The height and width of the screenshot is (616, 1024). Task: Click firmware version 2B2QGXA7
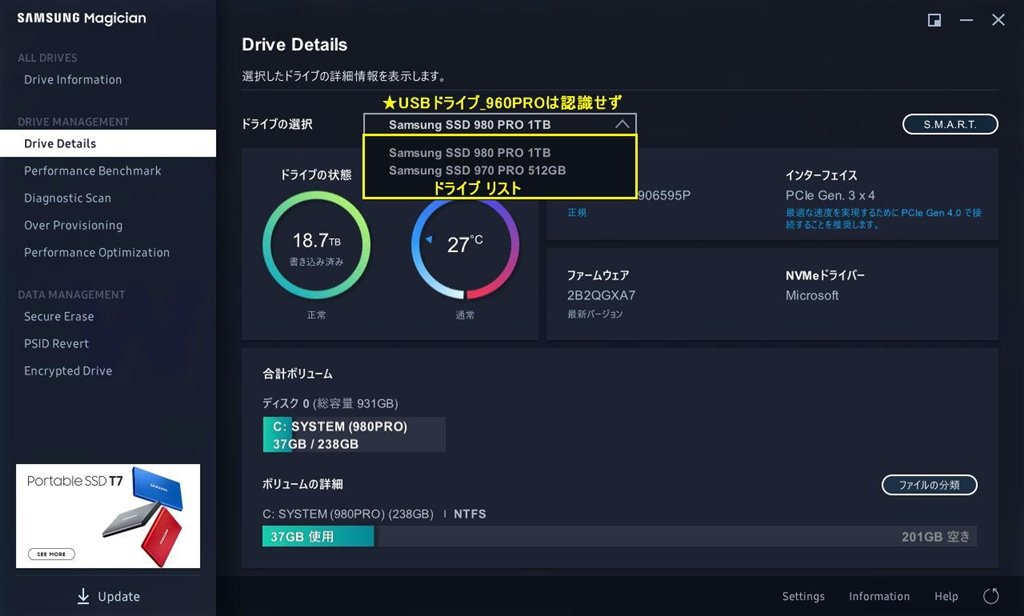coord(601,295)
